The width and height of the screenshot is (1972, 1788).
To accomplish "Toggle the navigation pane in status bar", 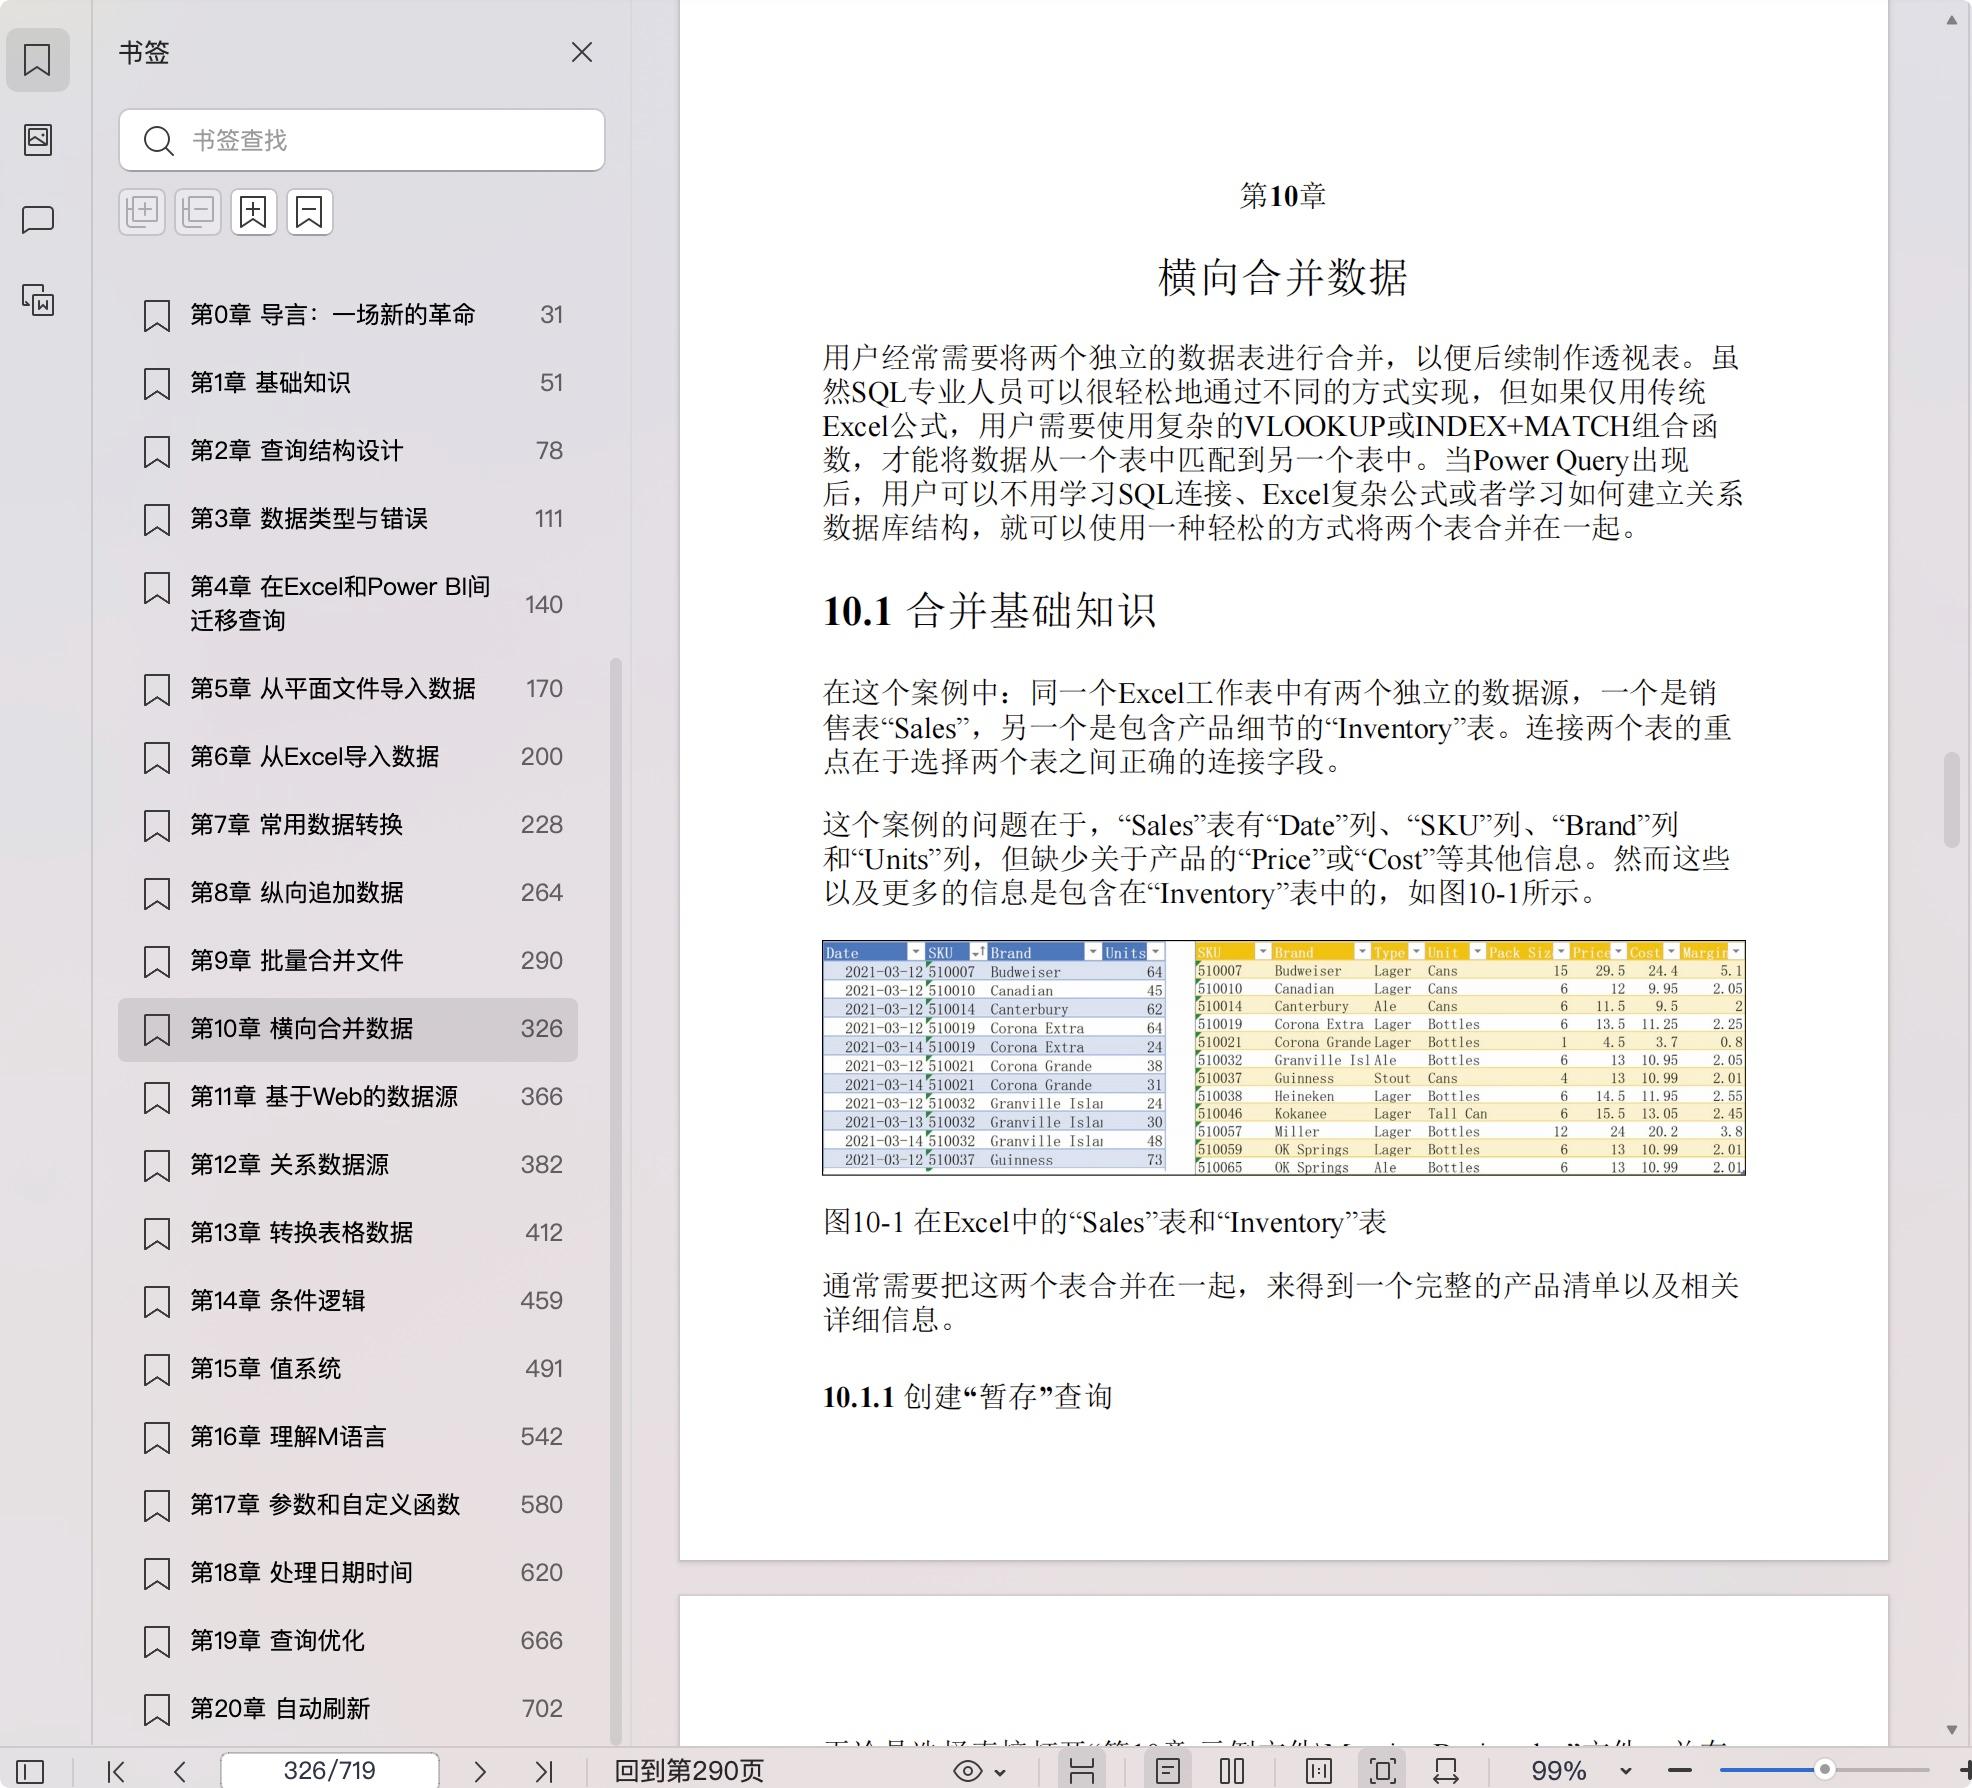I will [30, 1771].
